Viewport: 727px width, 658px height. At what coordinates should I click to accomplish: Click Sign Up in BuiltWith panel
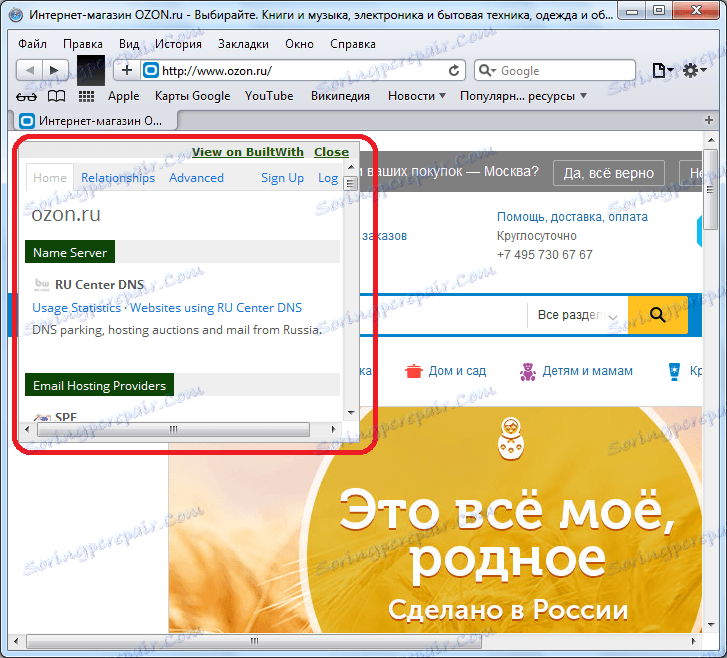[x=282, y=178]
